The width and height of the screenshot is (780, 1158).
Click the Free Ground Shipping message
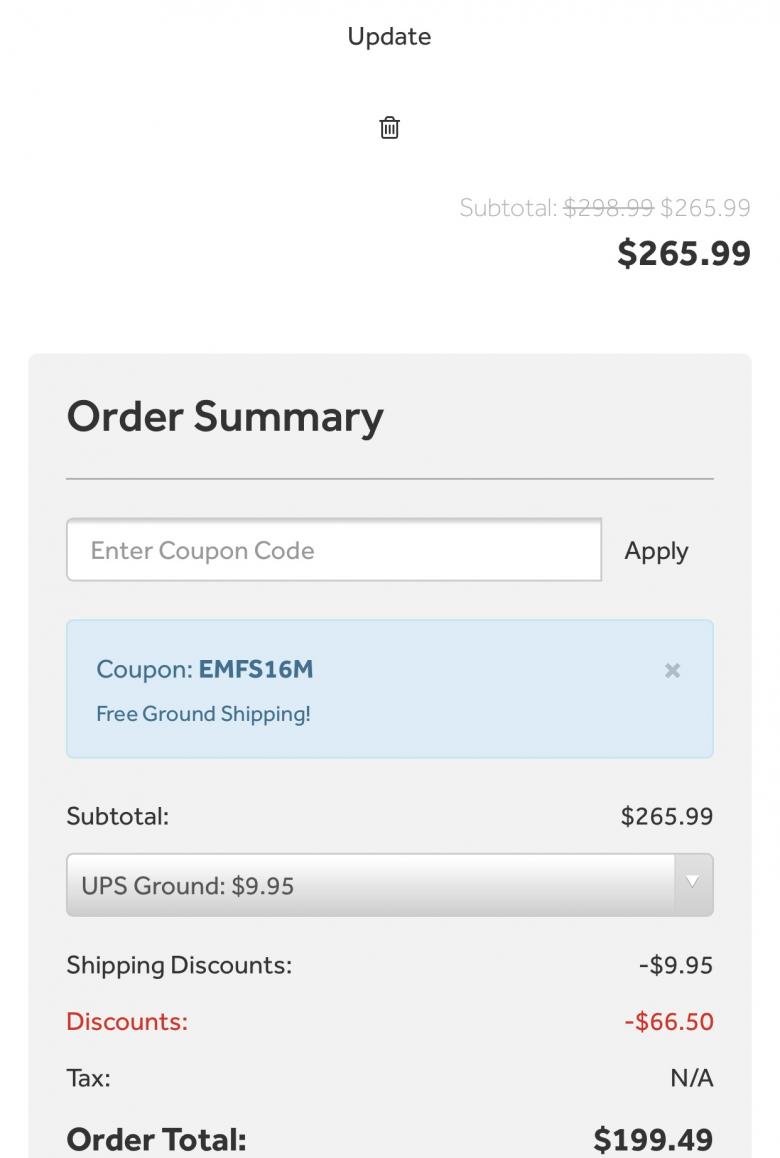click(203, 714)
